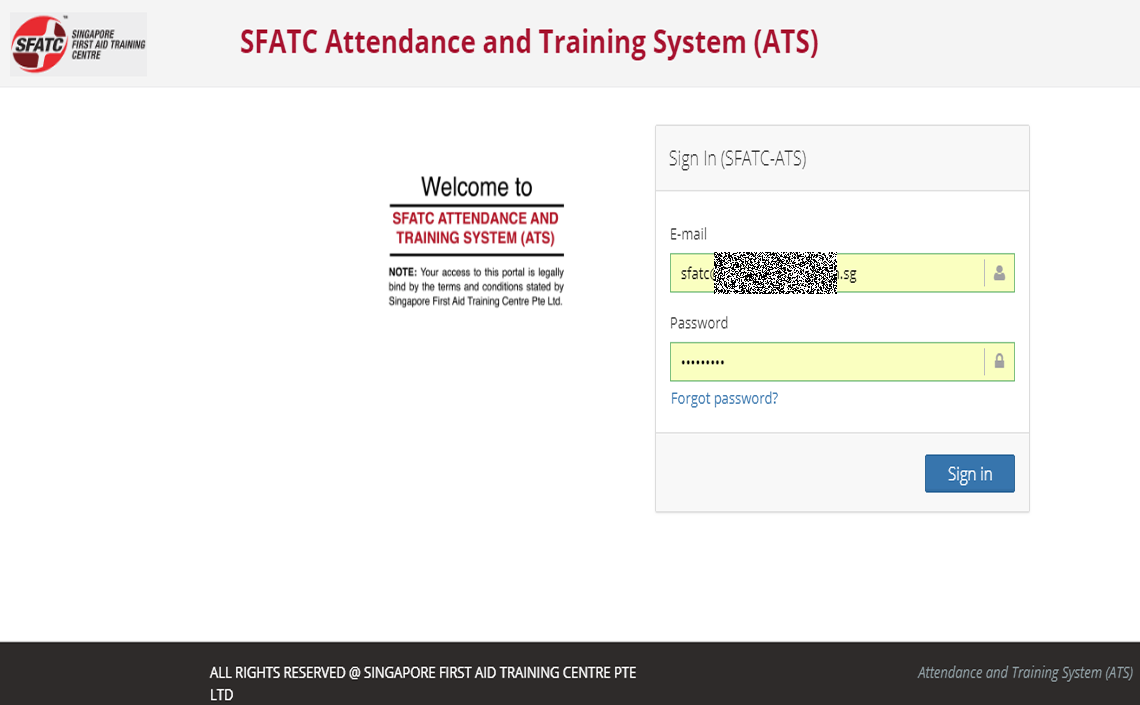This screenshot has width=1140, height=705.
Task: Focus the Password input field
Action: coord(842,362)
